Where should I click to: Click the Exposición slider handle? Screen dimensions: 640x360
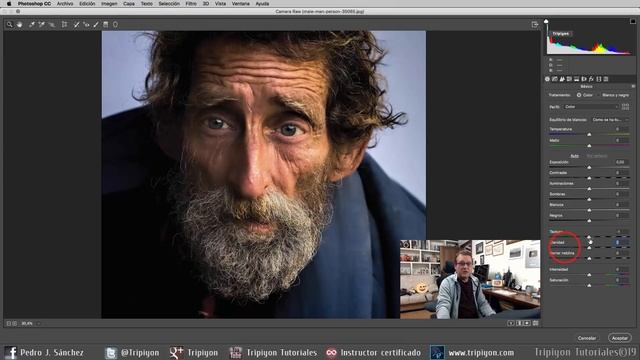pos(589,167)
